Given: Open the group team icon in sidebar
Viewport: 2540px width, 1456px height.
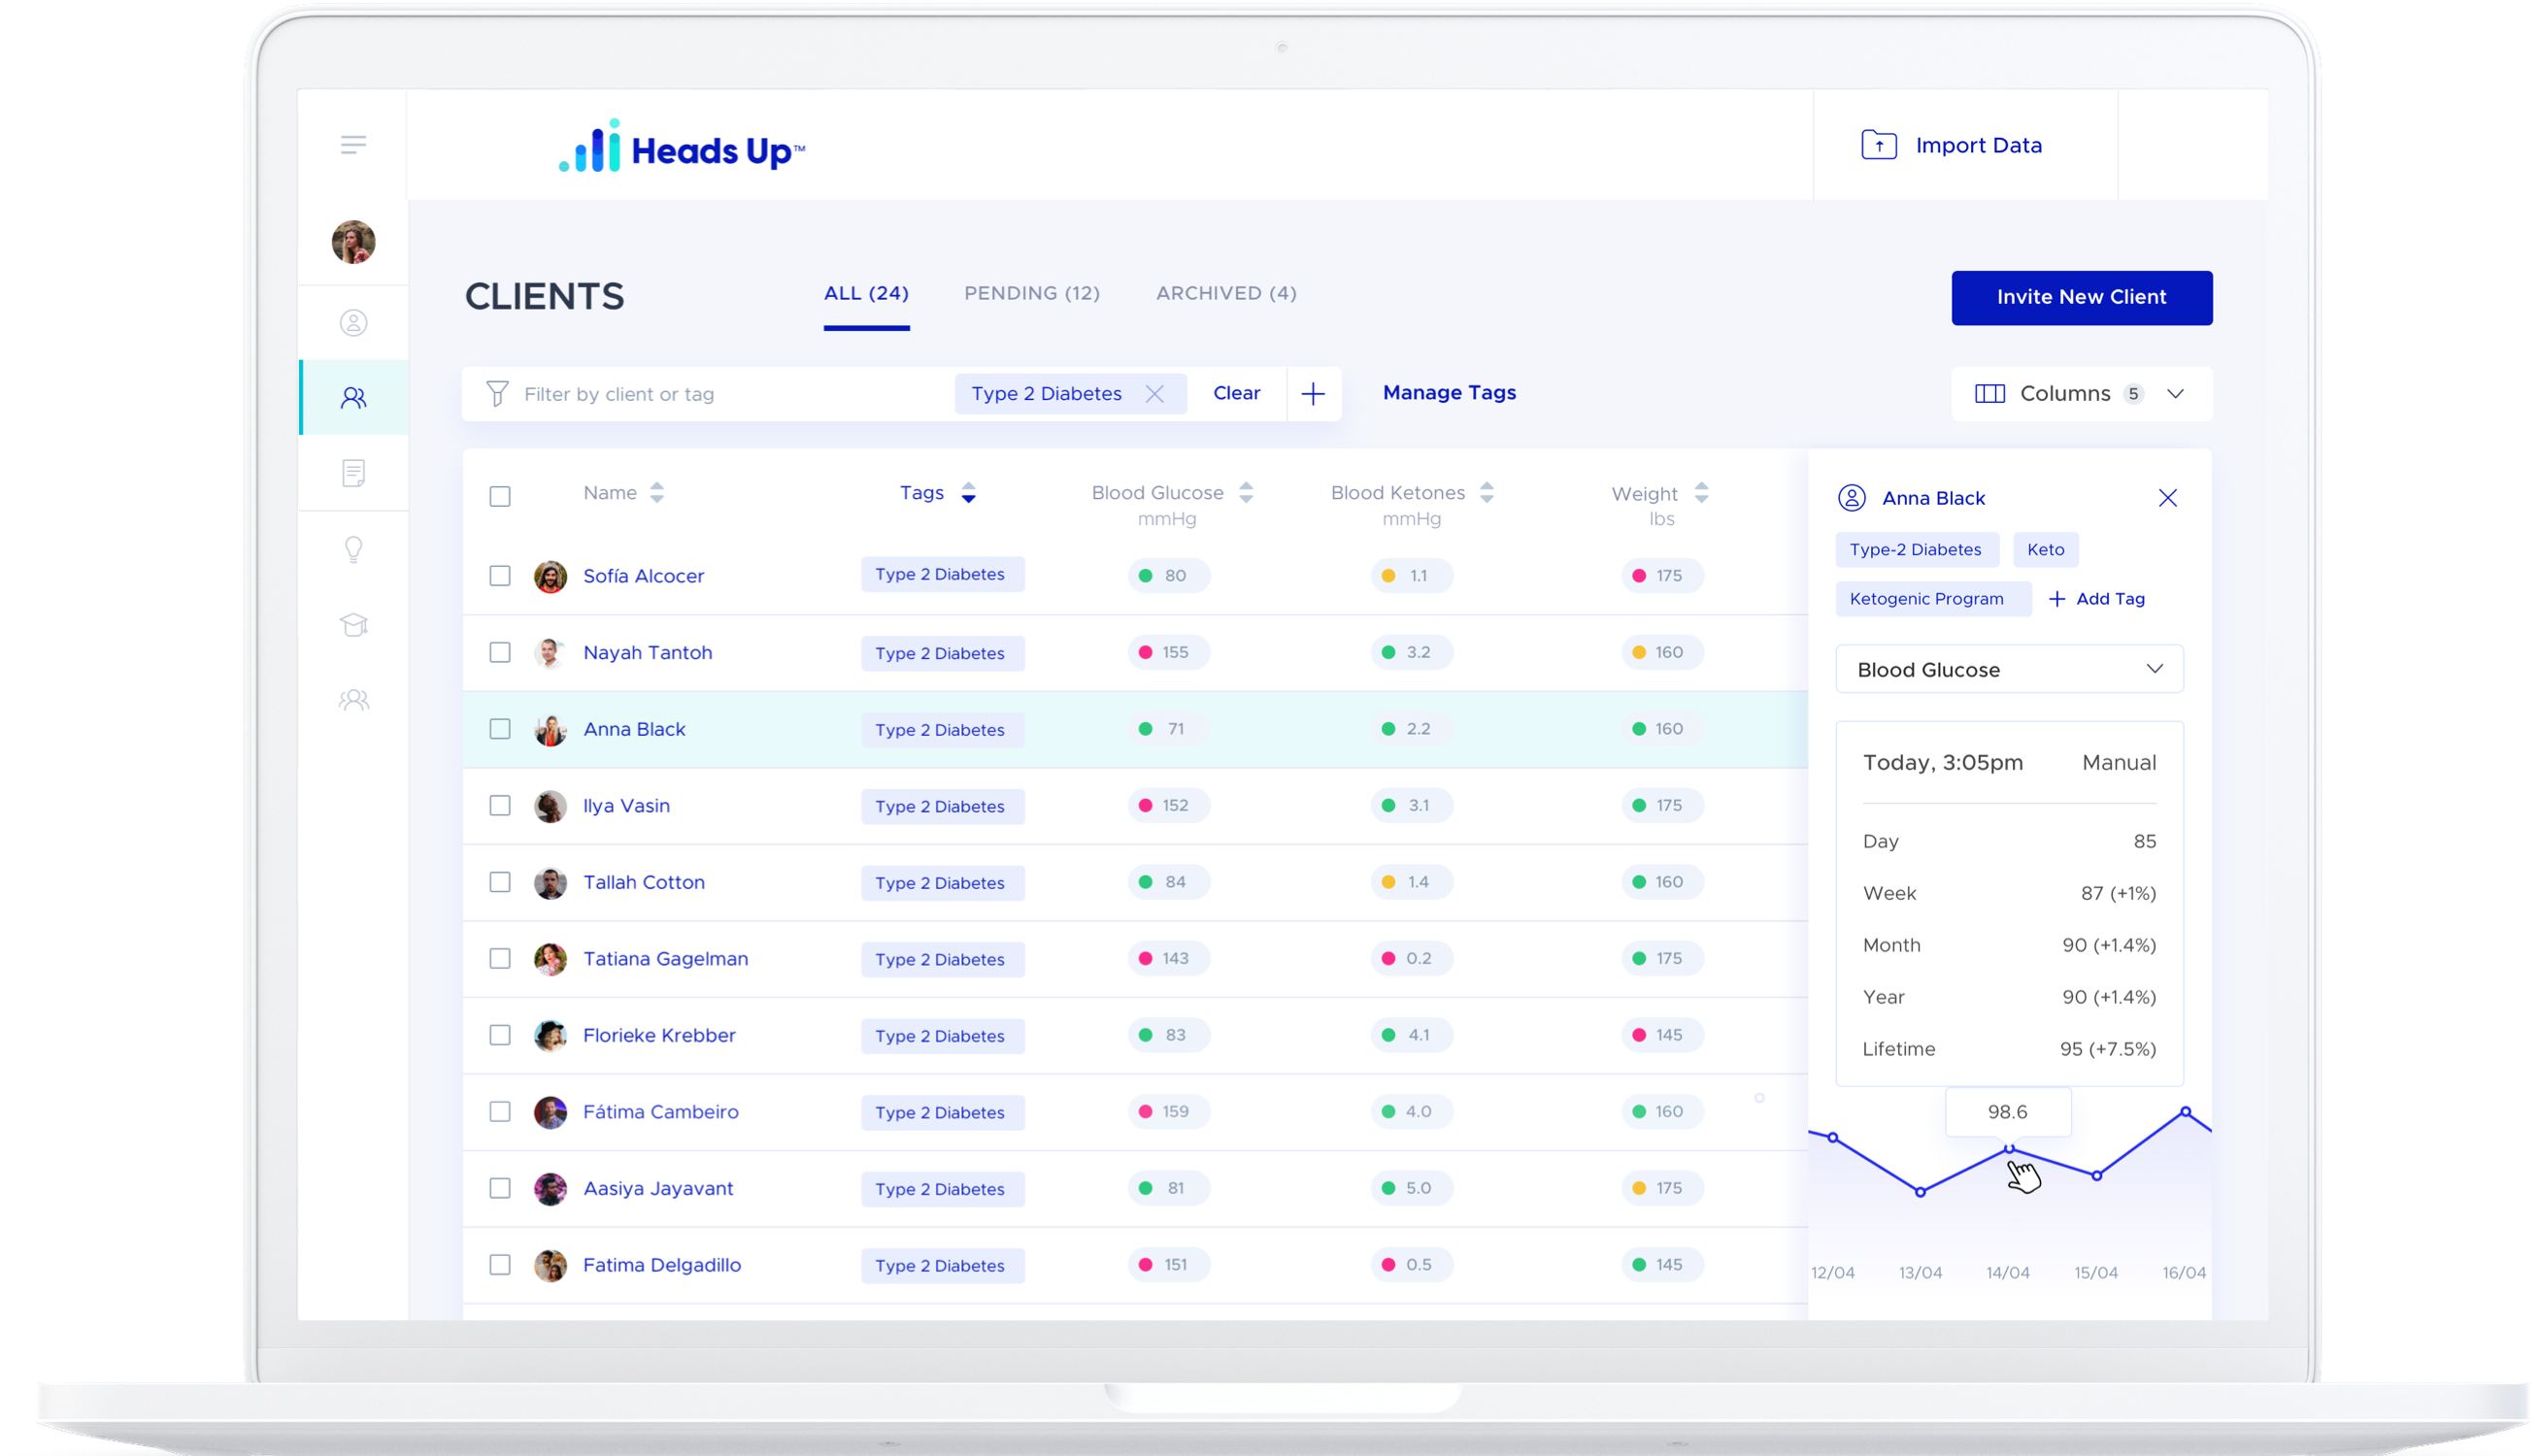Looking at the screenshot, I should (x=353, y=700).
